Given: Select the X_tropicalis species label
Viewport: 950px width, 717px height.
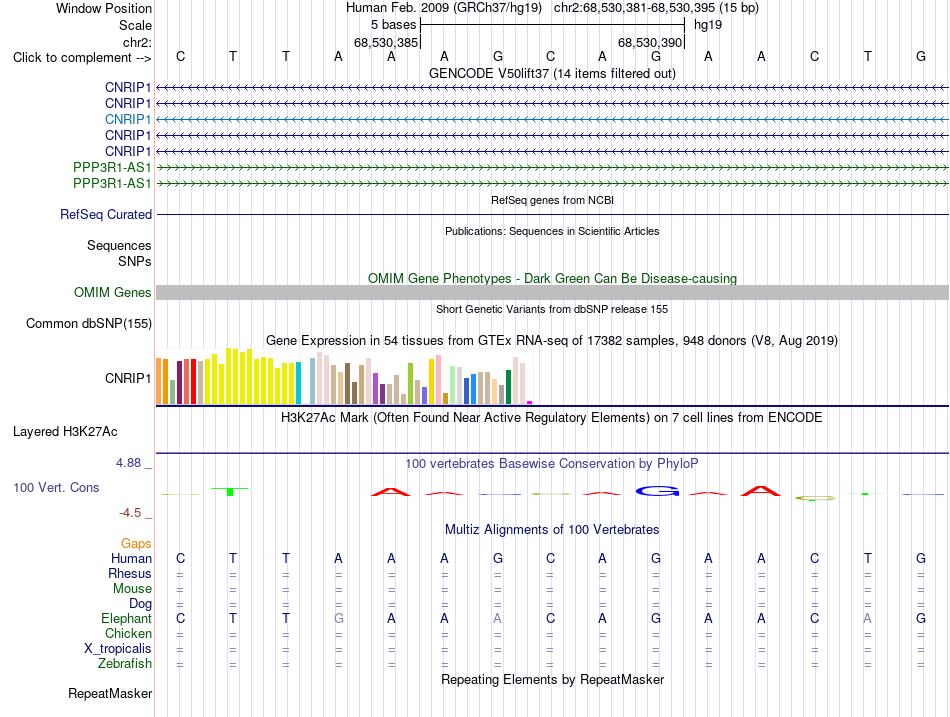Looking at the screenshot, I should coord(118,649).
